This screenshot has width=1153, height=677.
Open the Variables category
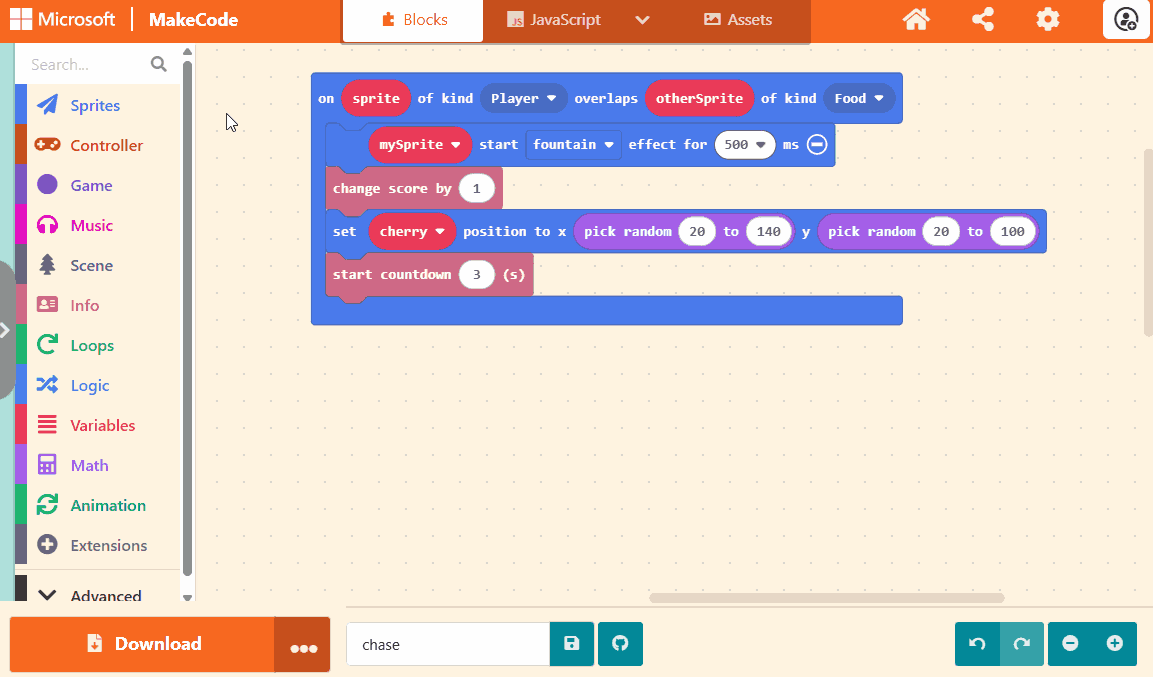click(x=96, y=426)
